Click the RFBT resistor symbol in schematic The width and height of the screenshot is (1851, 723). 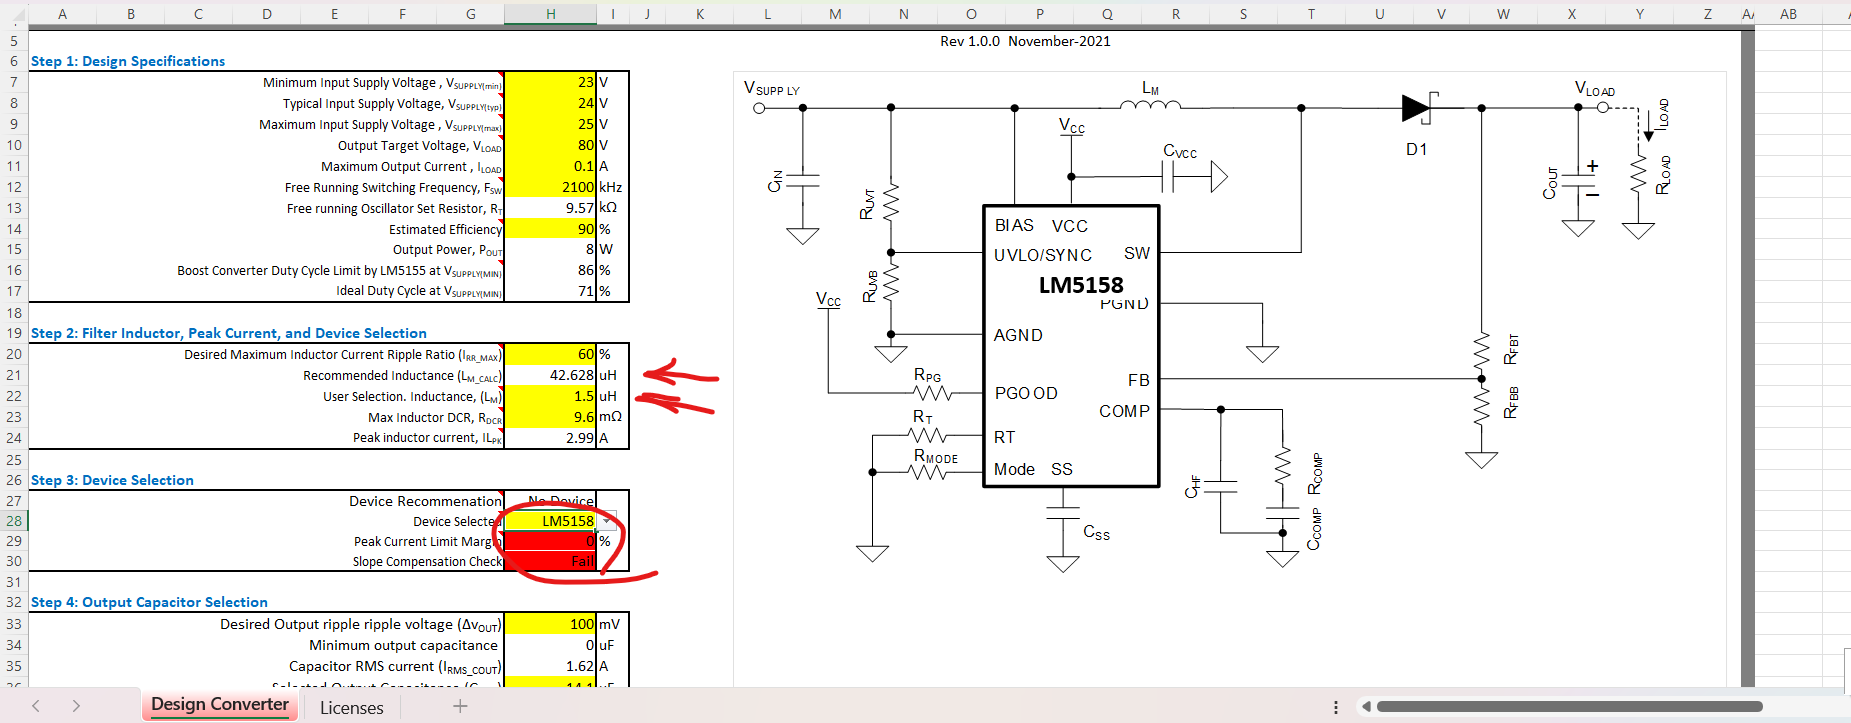pos(1482,350)
